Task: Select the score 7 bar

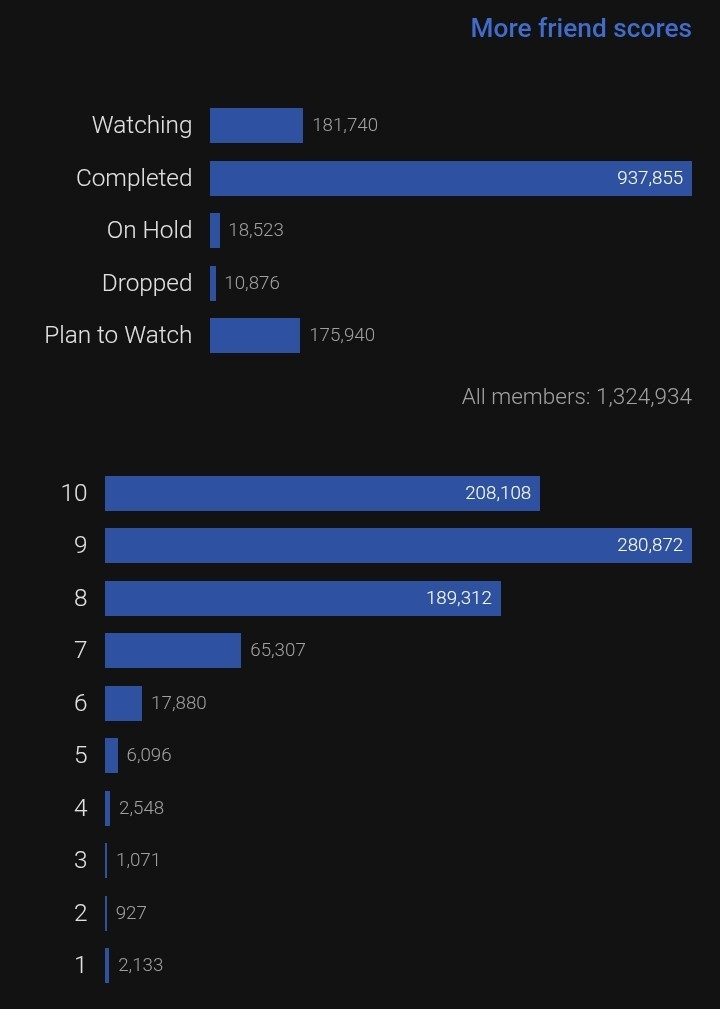Action: click(173, 650)
